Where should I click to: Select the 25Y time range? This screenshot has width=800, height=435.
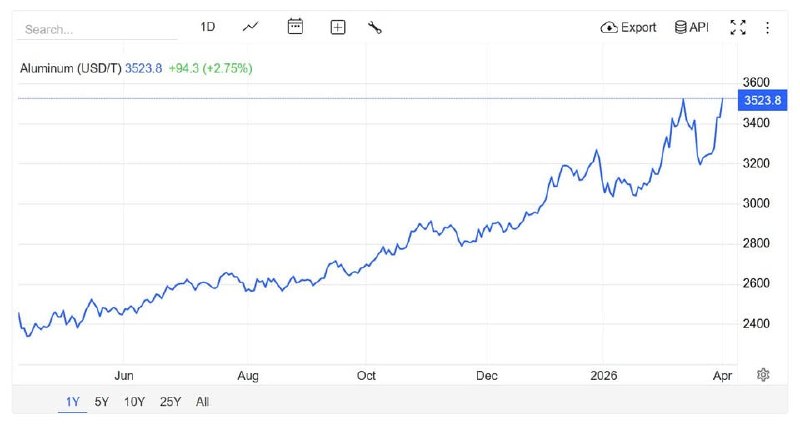point(170,402)
